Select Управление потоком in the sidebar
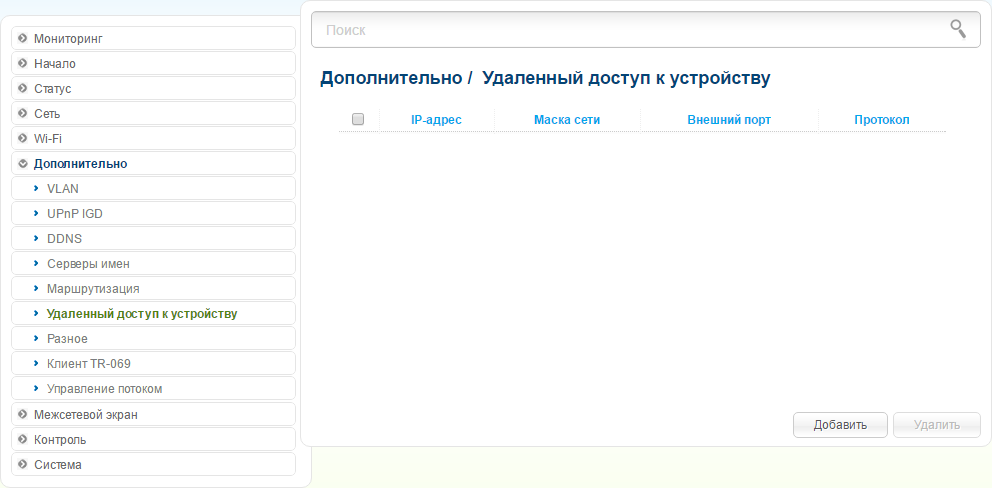The height and width of the screenshot is (488, 992). tap(104, 388)
